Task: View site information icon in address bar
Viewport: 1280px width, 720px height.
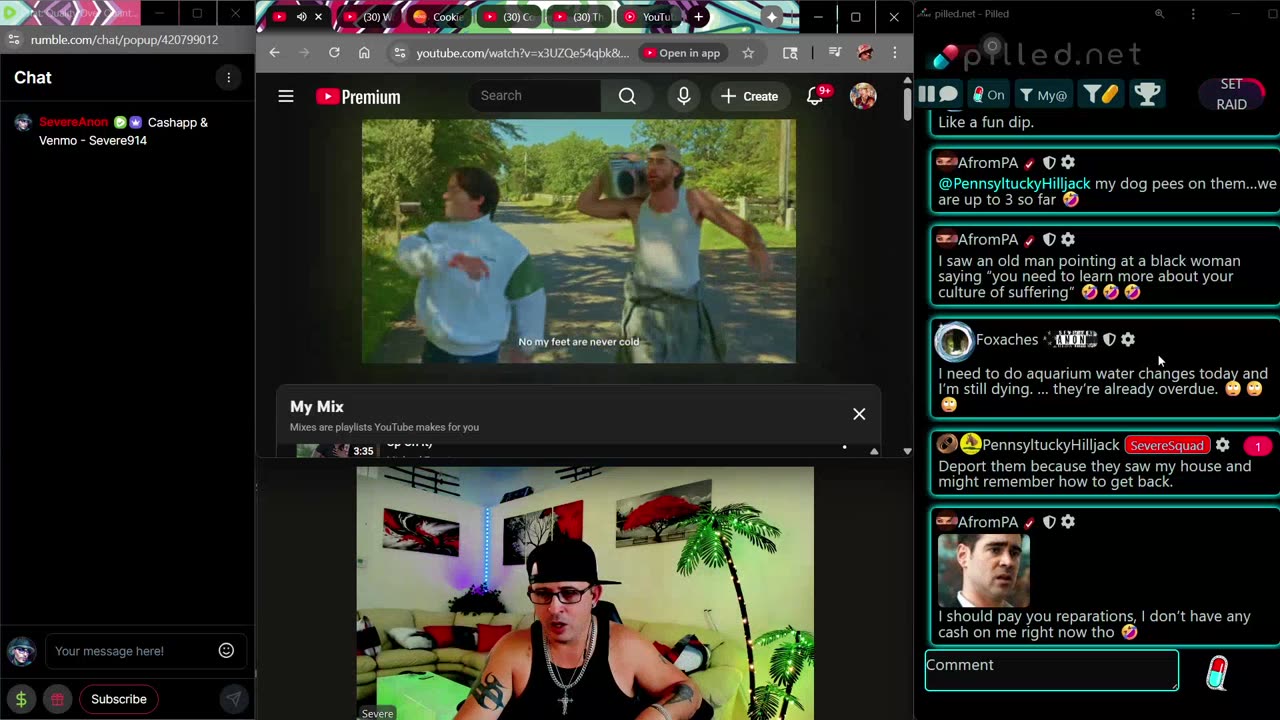Action: (399, 53)
